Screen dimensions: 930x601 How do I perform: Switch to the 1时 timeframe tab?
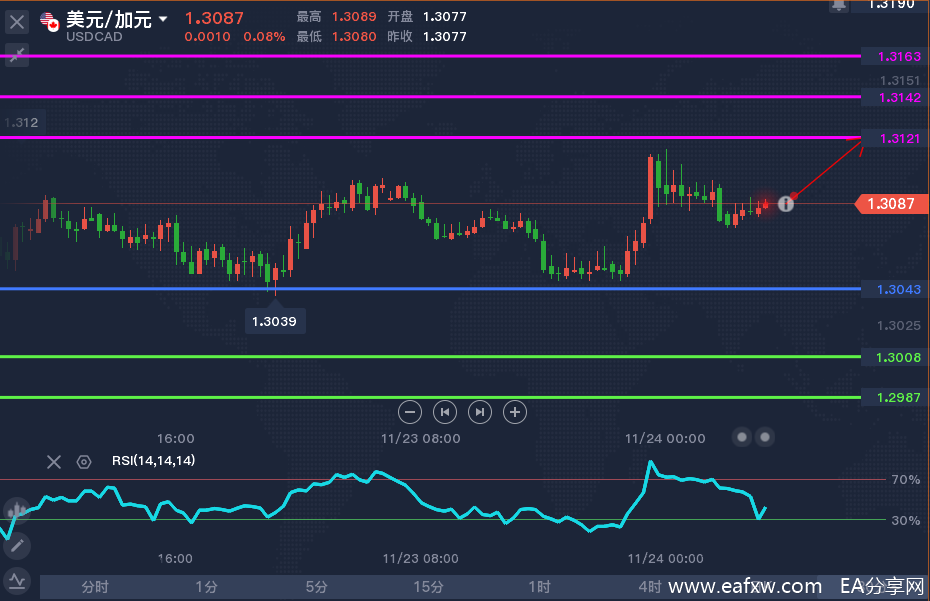538,587
